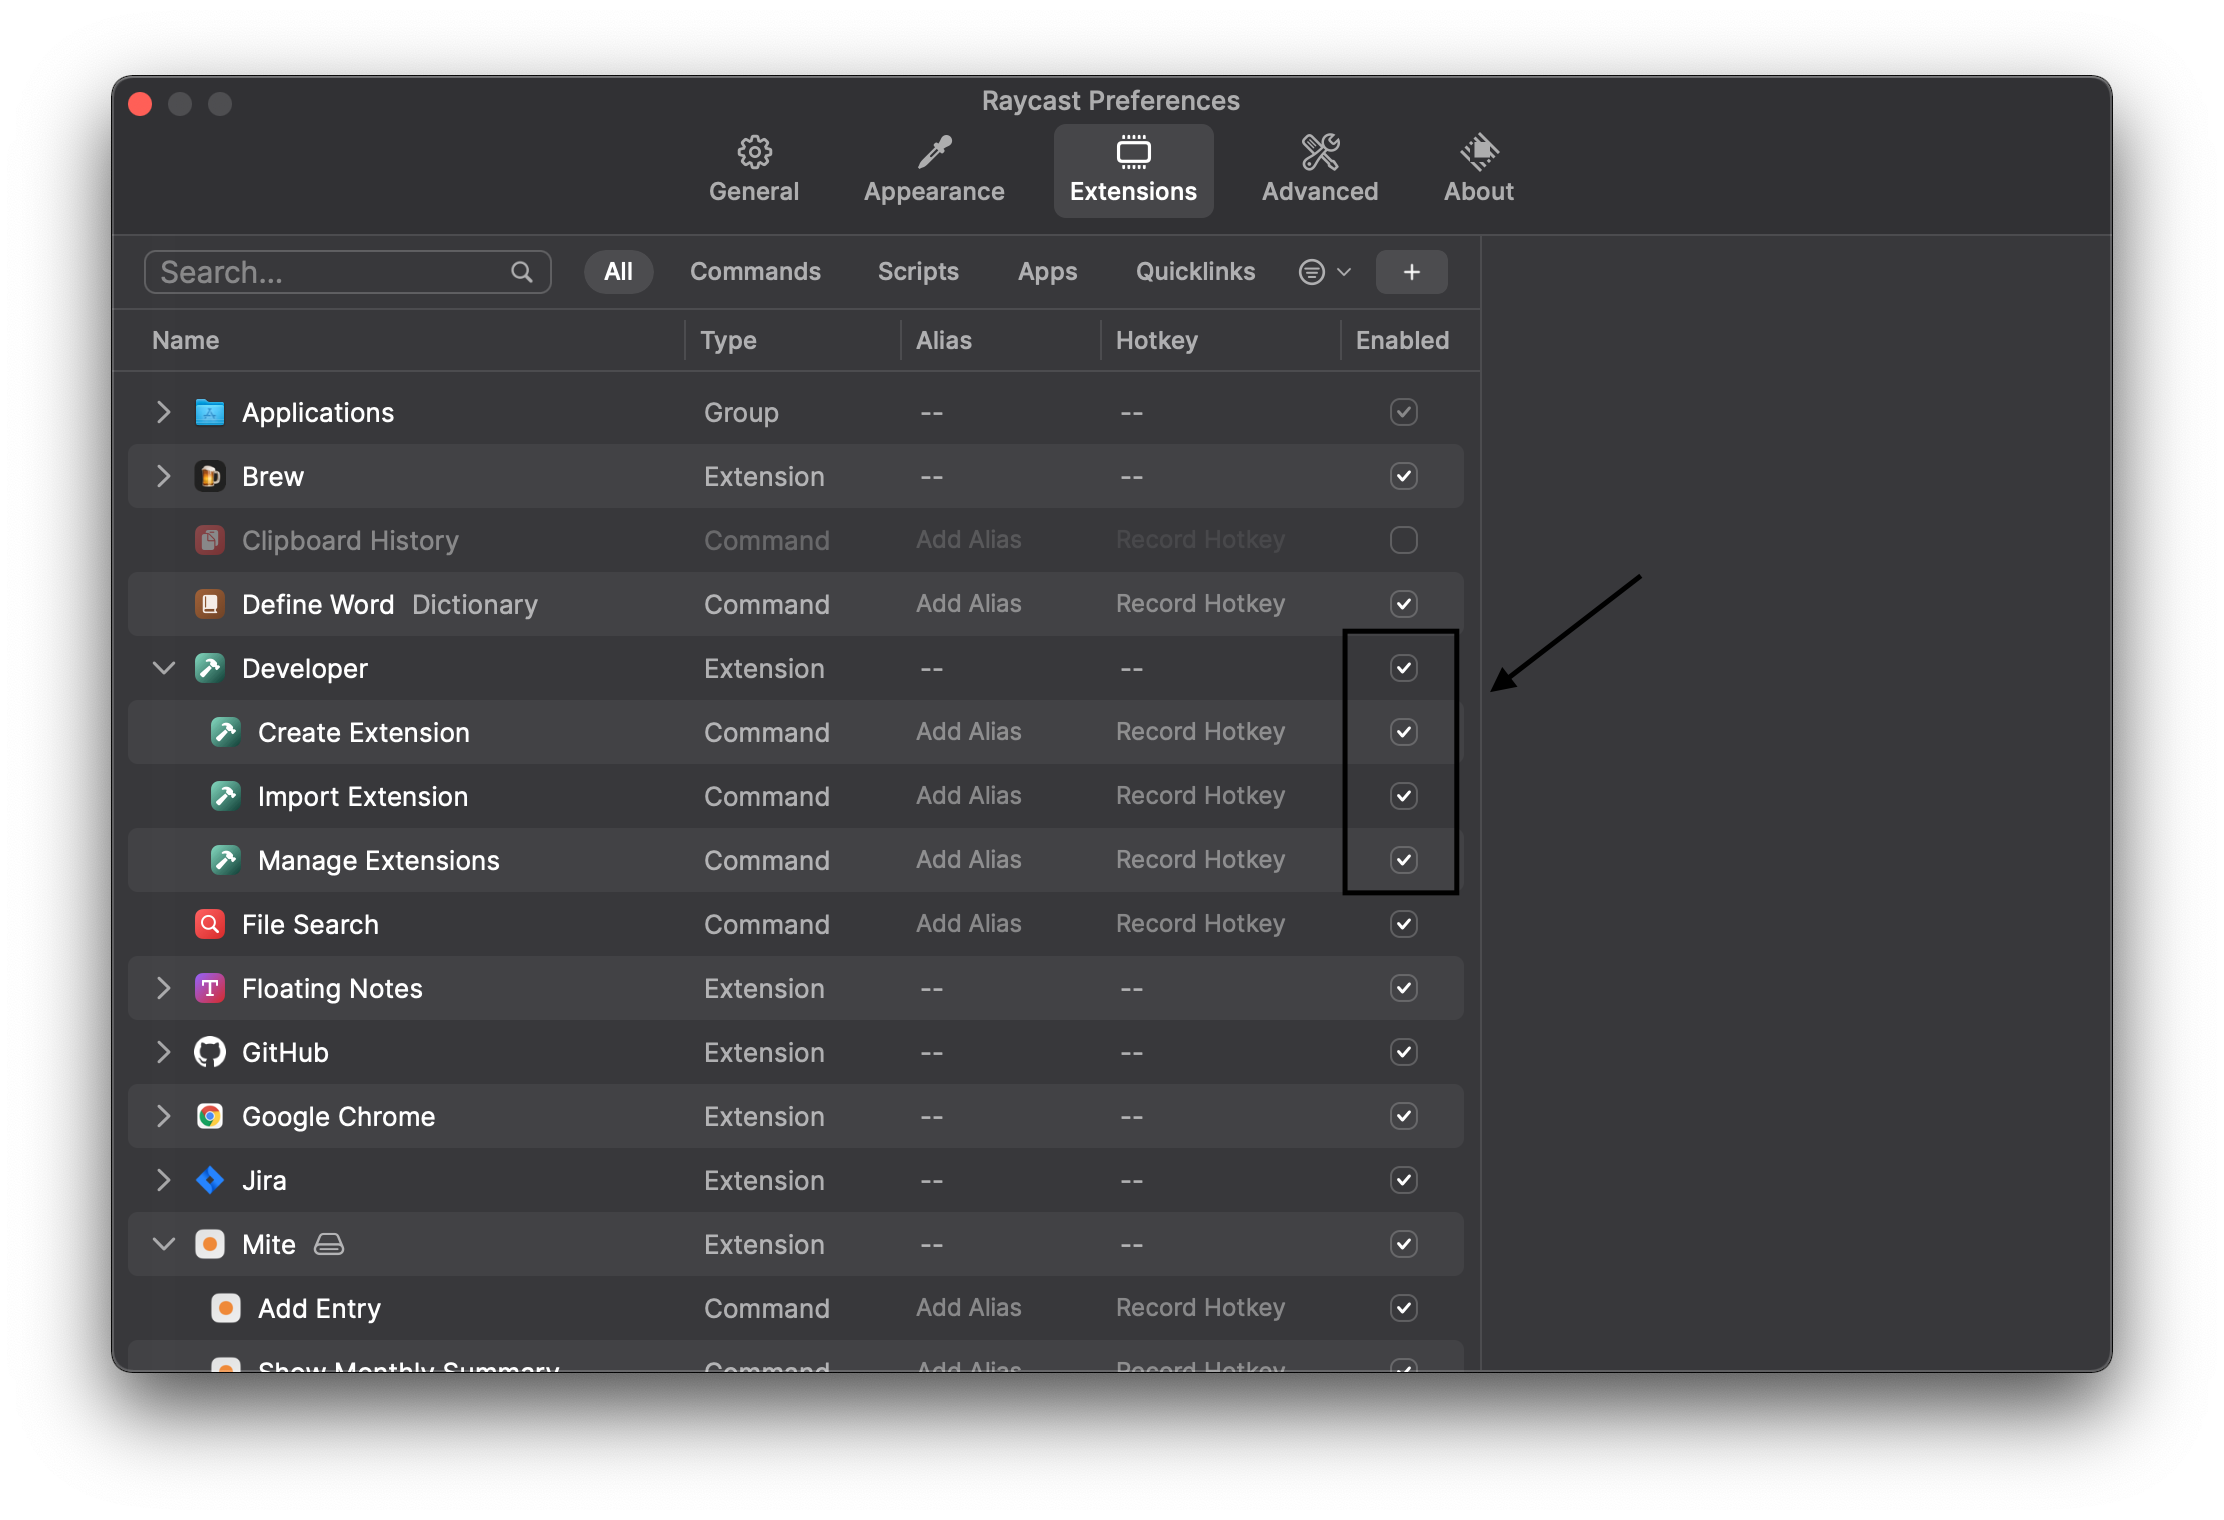Open the File Search command icon
This screenshot has width=2224, height=1520.
coord(209,924)
